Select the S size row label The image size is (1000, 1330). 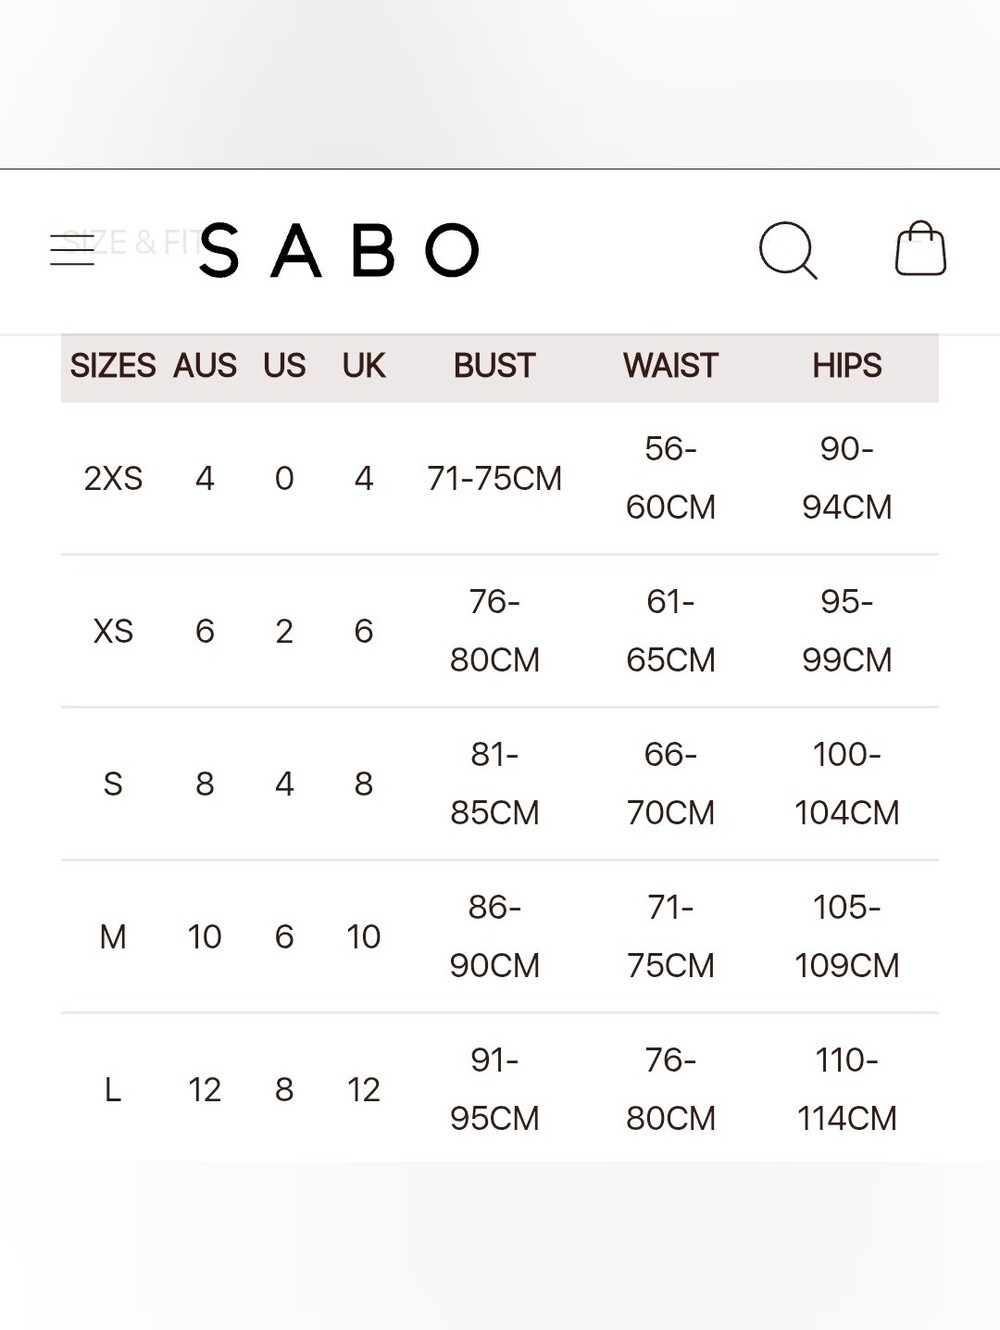point(113,784)
